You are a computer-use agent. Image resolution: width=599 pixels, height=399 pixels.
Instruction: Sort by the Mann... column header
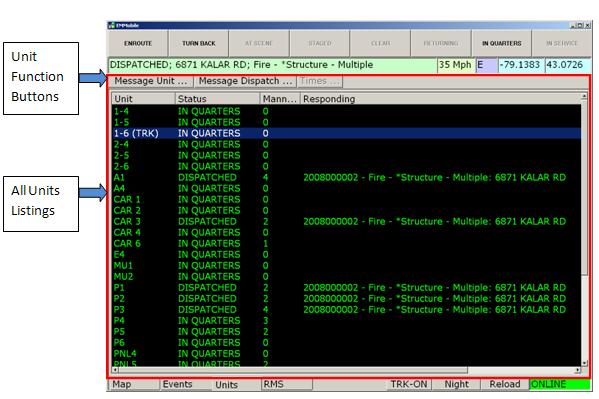pyautogui.click(x=280, y=99)
